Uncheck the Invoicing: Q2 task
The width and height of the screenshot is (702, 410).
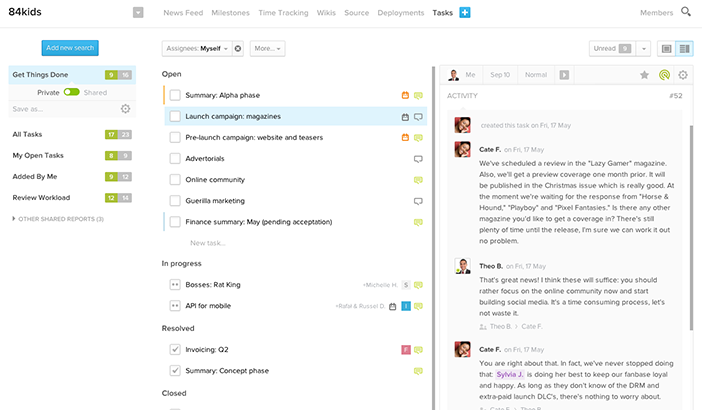pos(175,350)
